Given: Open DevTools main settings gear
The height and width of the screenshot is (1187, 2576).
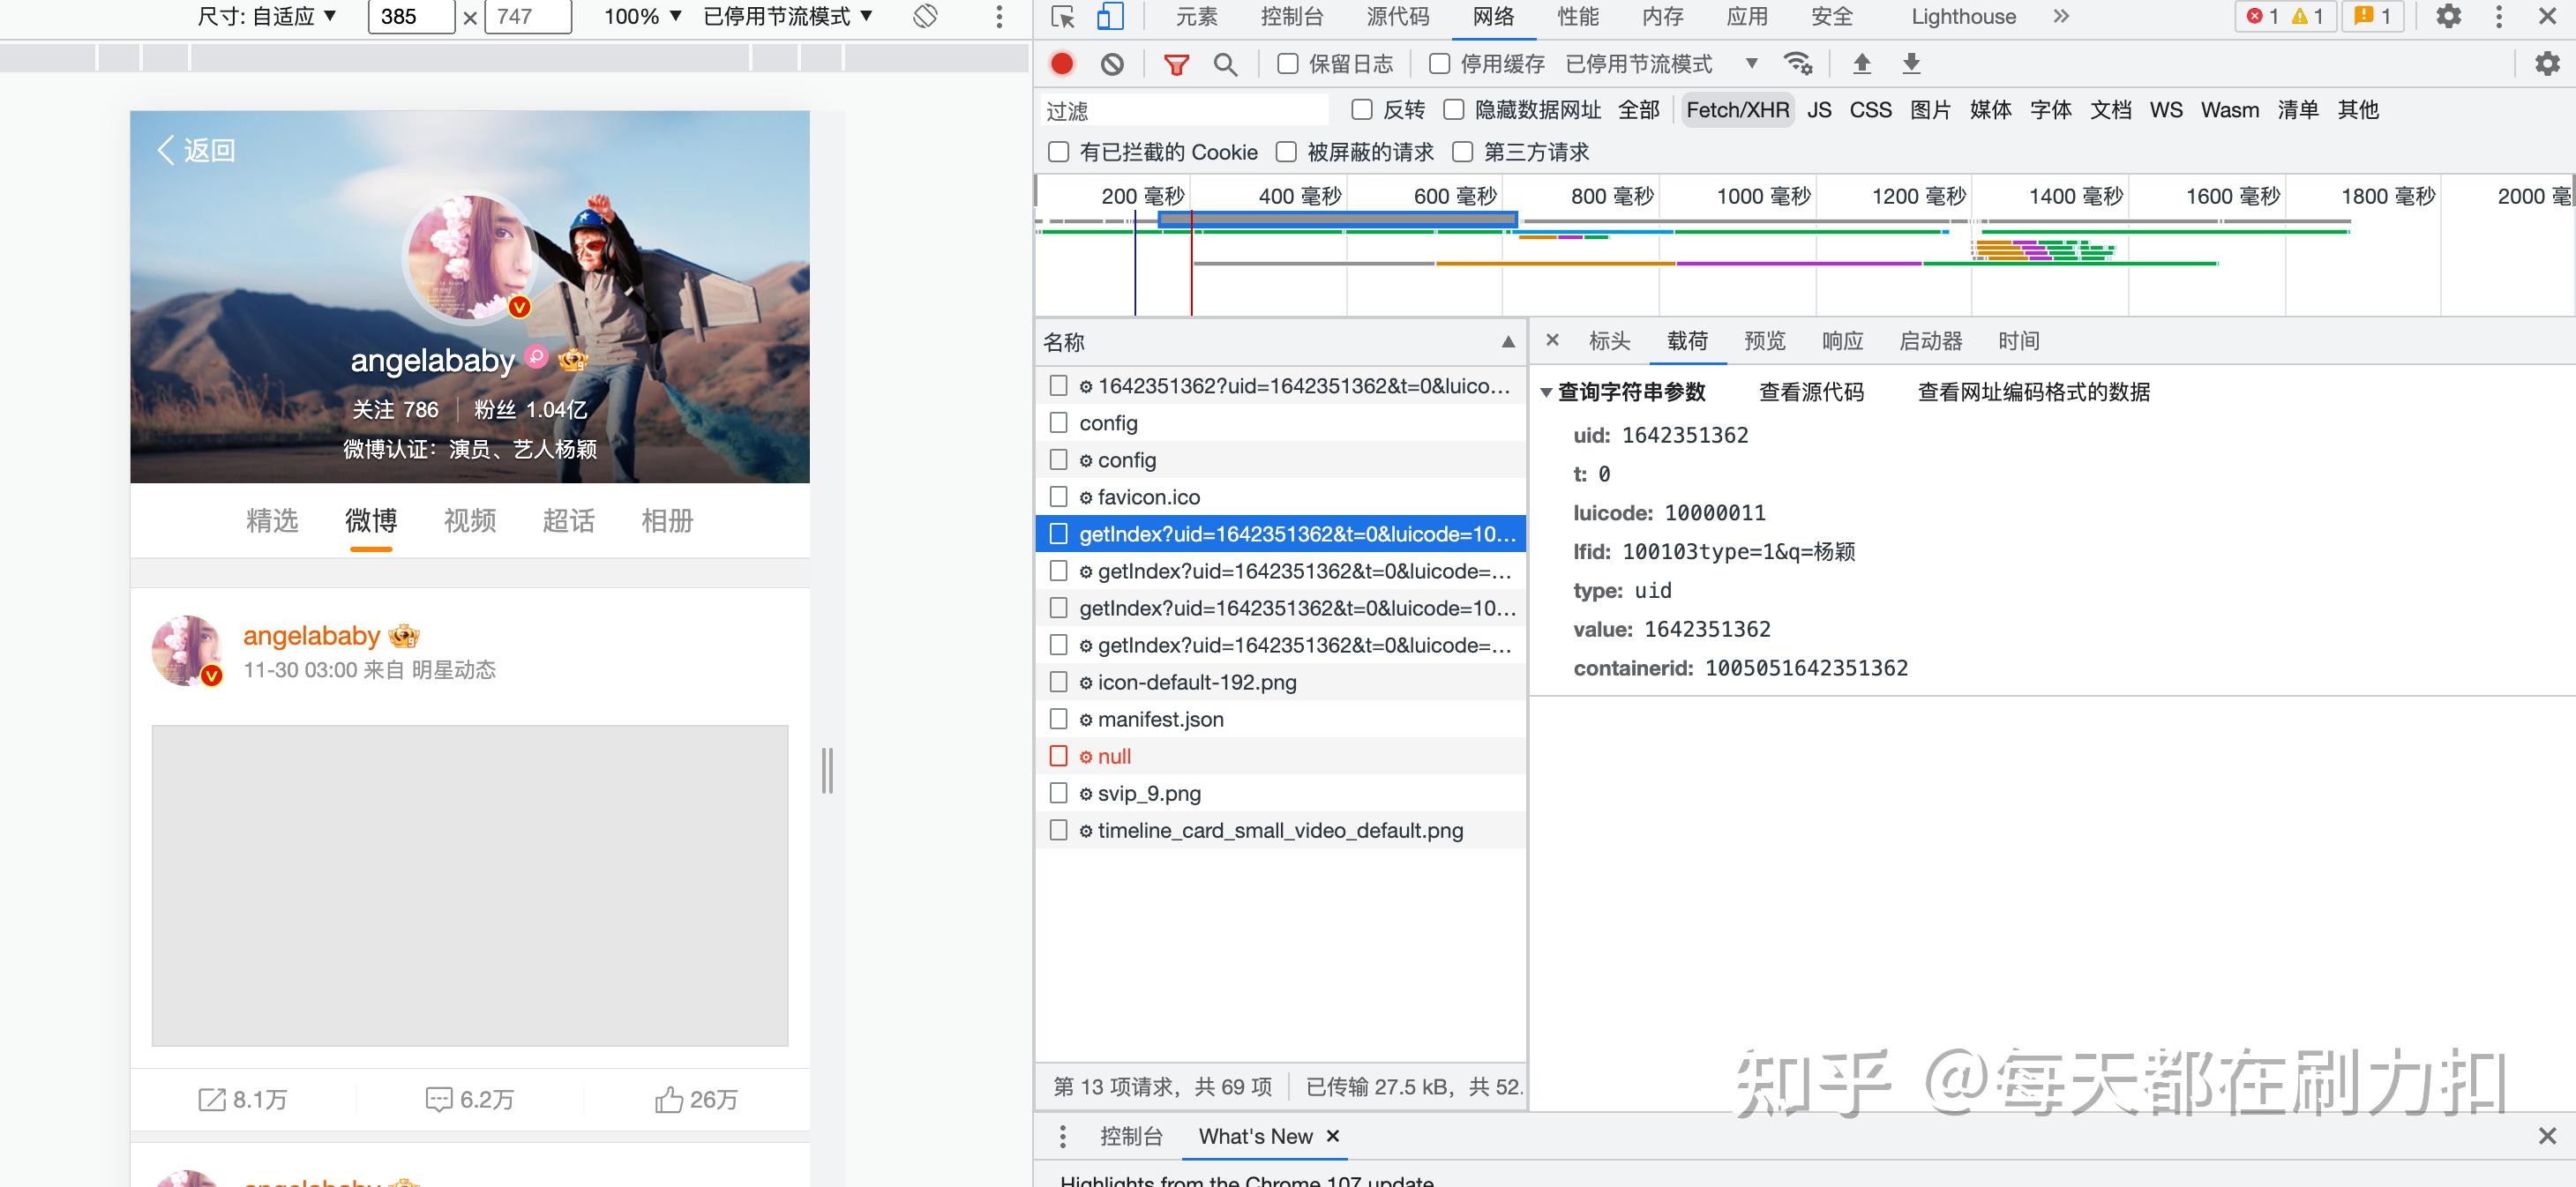Looking at the screenshot, I should 2448,16.
